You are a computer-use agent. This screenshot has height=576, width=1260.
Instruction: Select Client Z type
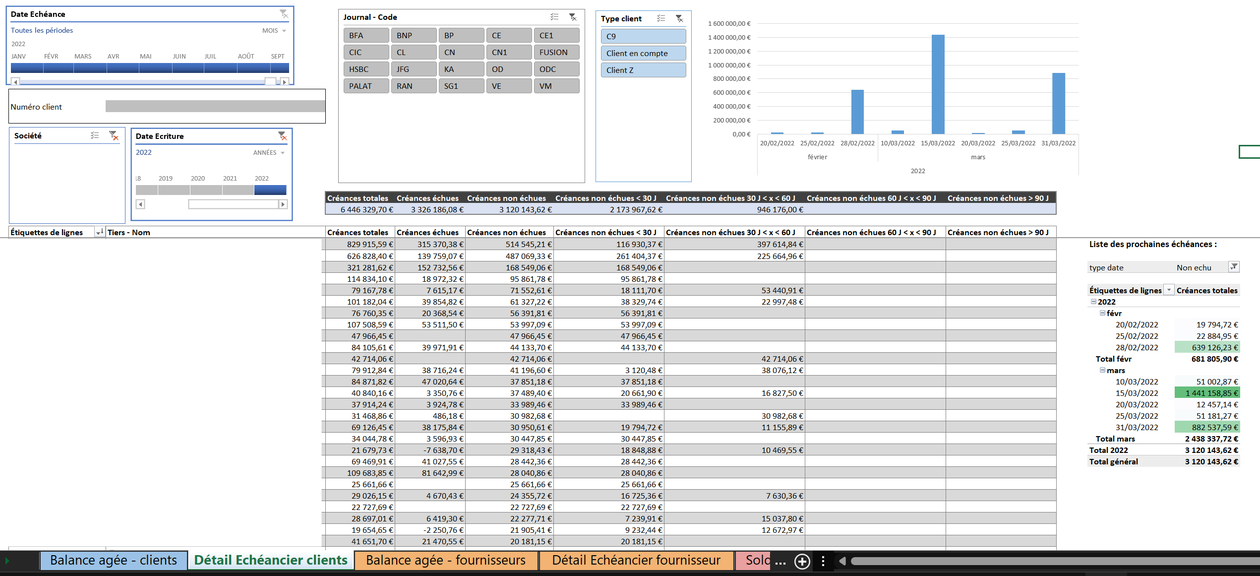tap(643, 70)
